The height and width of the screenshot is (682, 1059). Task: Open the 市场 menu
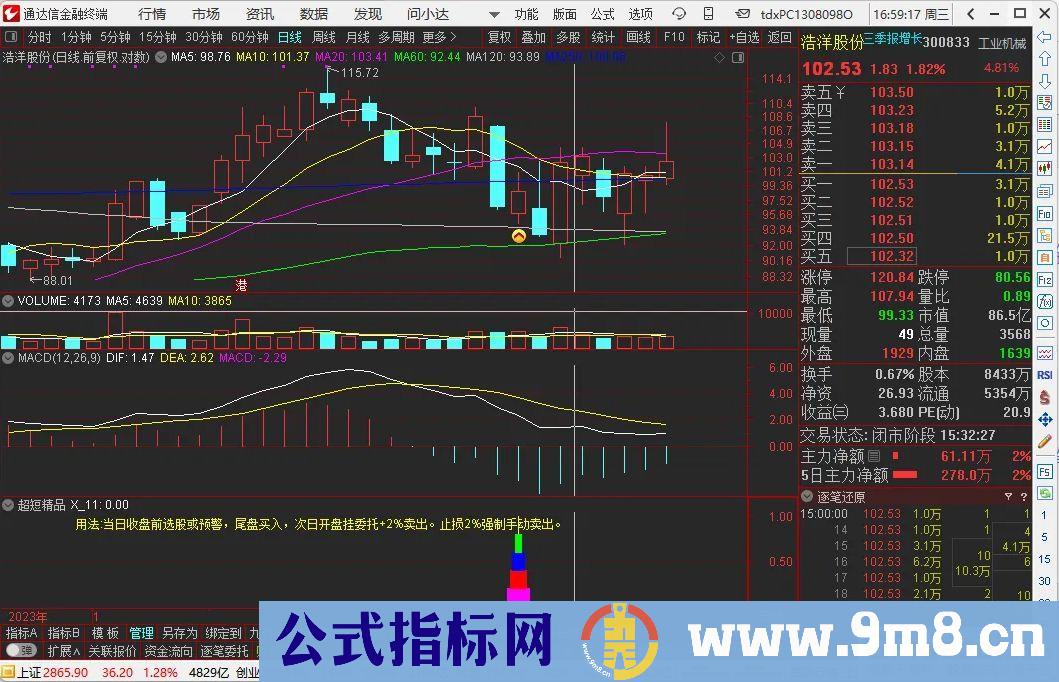click(x=205, y=14)
